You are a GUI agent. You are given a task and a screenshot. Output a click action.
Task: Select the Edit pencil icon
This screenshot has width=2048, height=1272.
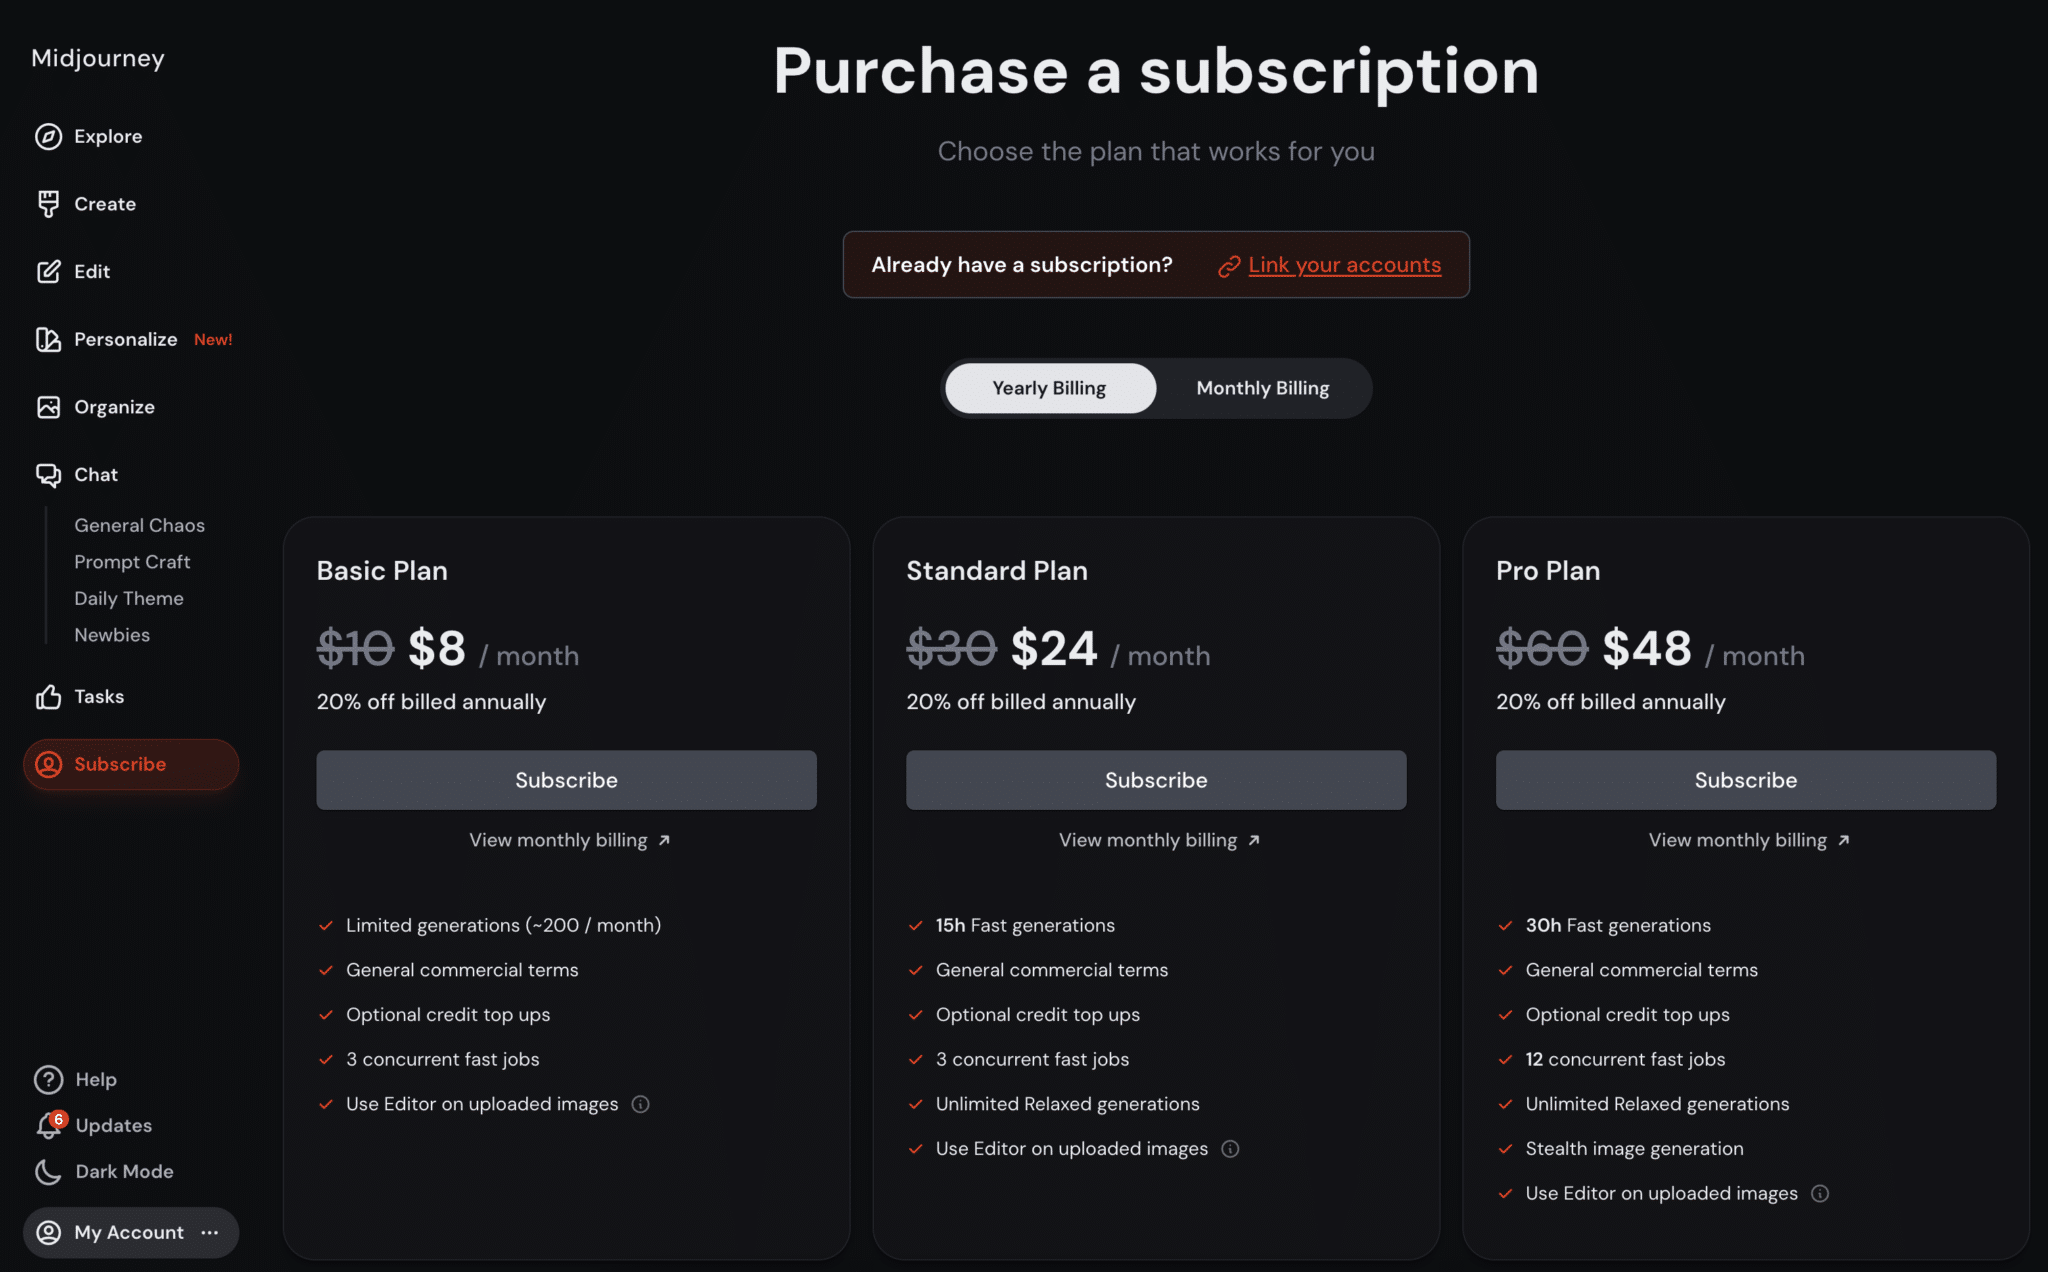pos(48,272)
